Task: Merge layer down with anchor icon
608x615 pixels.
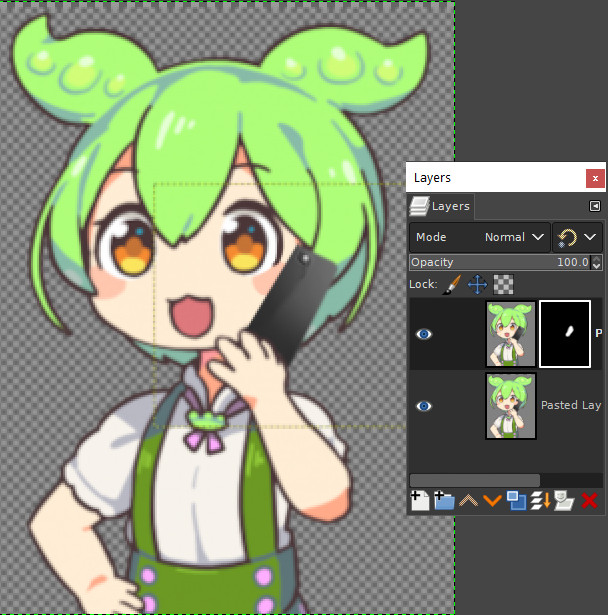Action: [541, 500]
